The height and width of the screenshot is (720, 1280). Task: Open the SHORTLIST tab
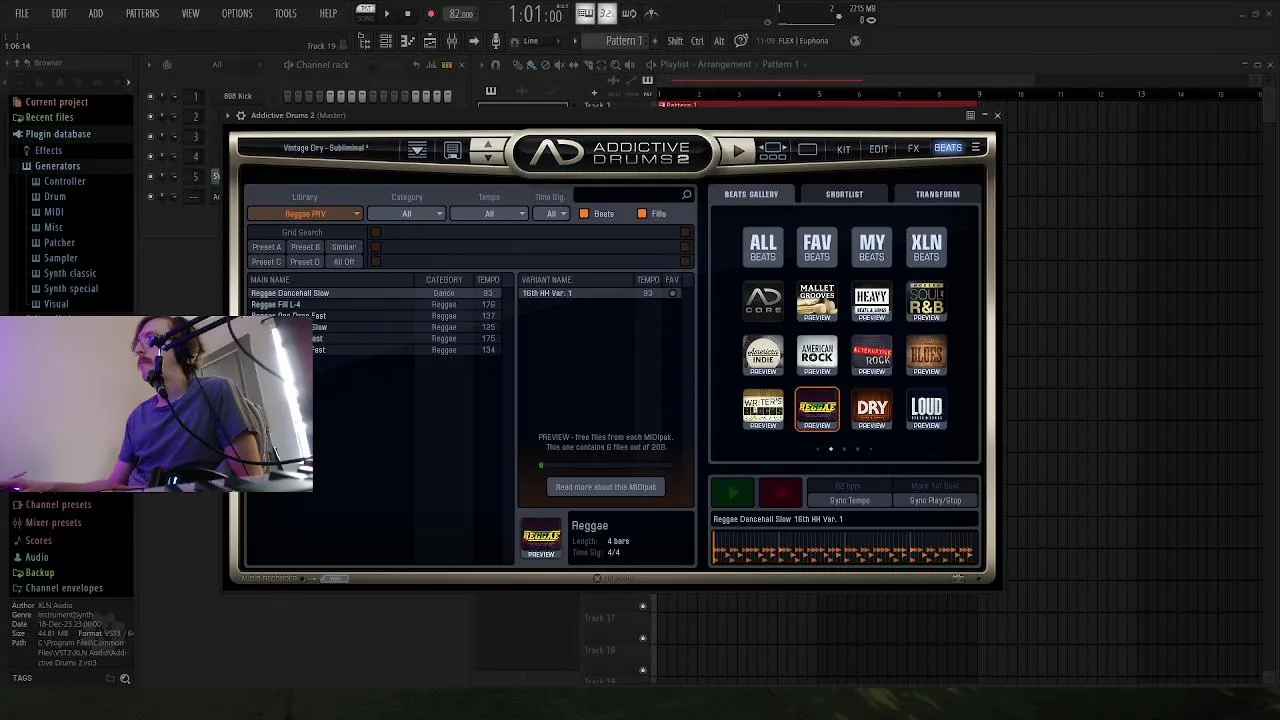click(844, 194)
